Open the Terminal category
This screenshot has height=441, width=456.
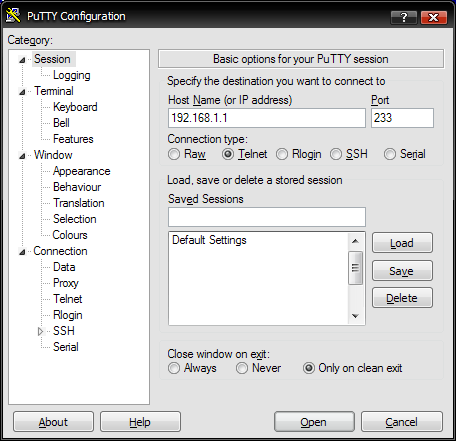[54, 91]
